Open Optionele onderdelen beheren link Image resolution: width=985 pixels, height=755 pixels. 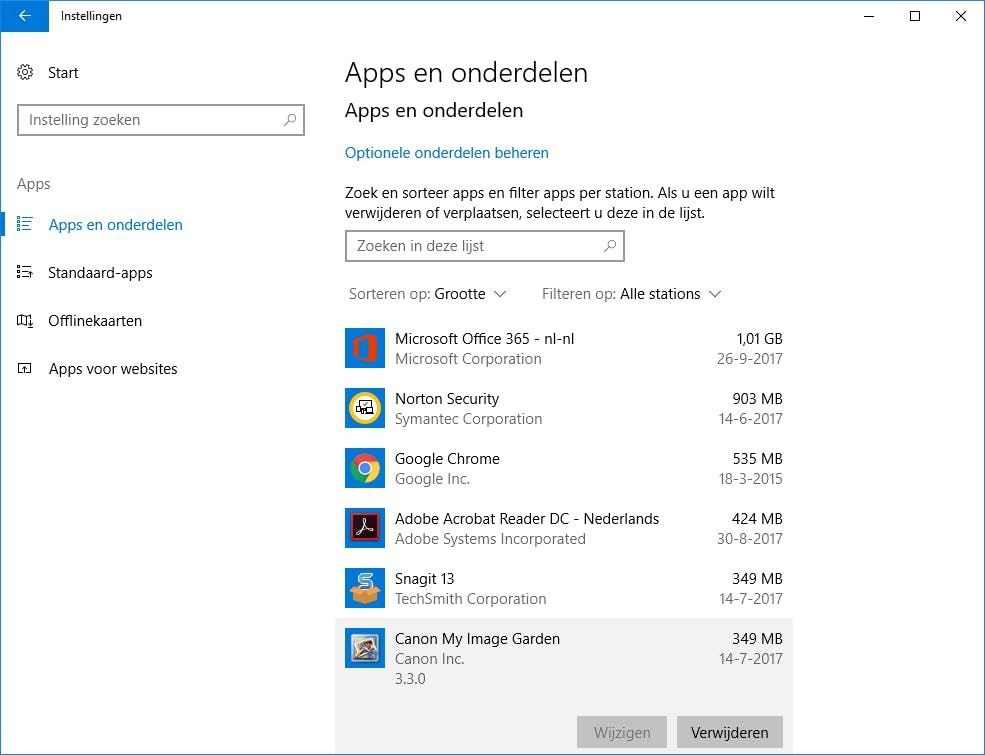tap(447, 153)
